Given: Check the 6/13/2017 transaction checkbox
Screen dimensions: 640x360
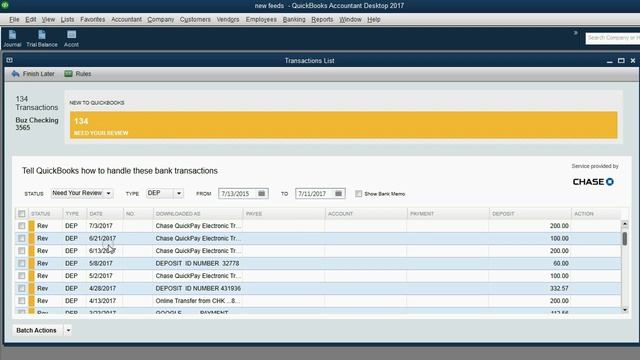Looking at the screenshot, I should tap(22, 251).
